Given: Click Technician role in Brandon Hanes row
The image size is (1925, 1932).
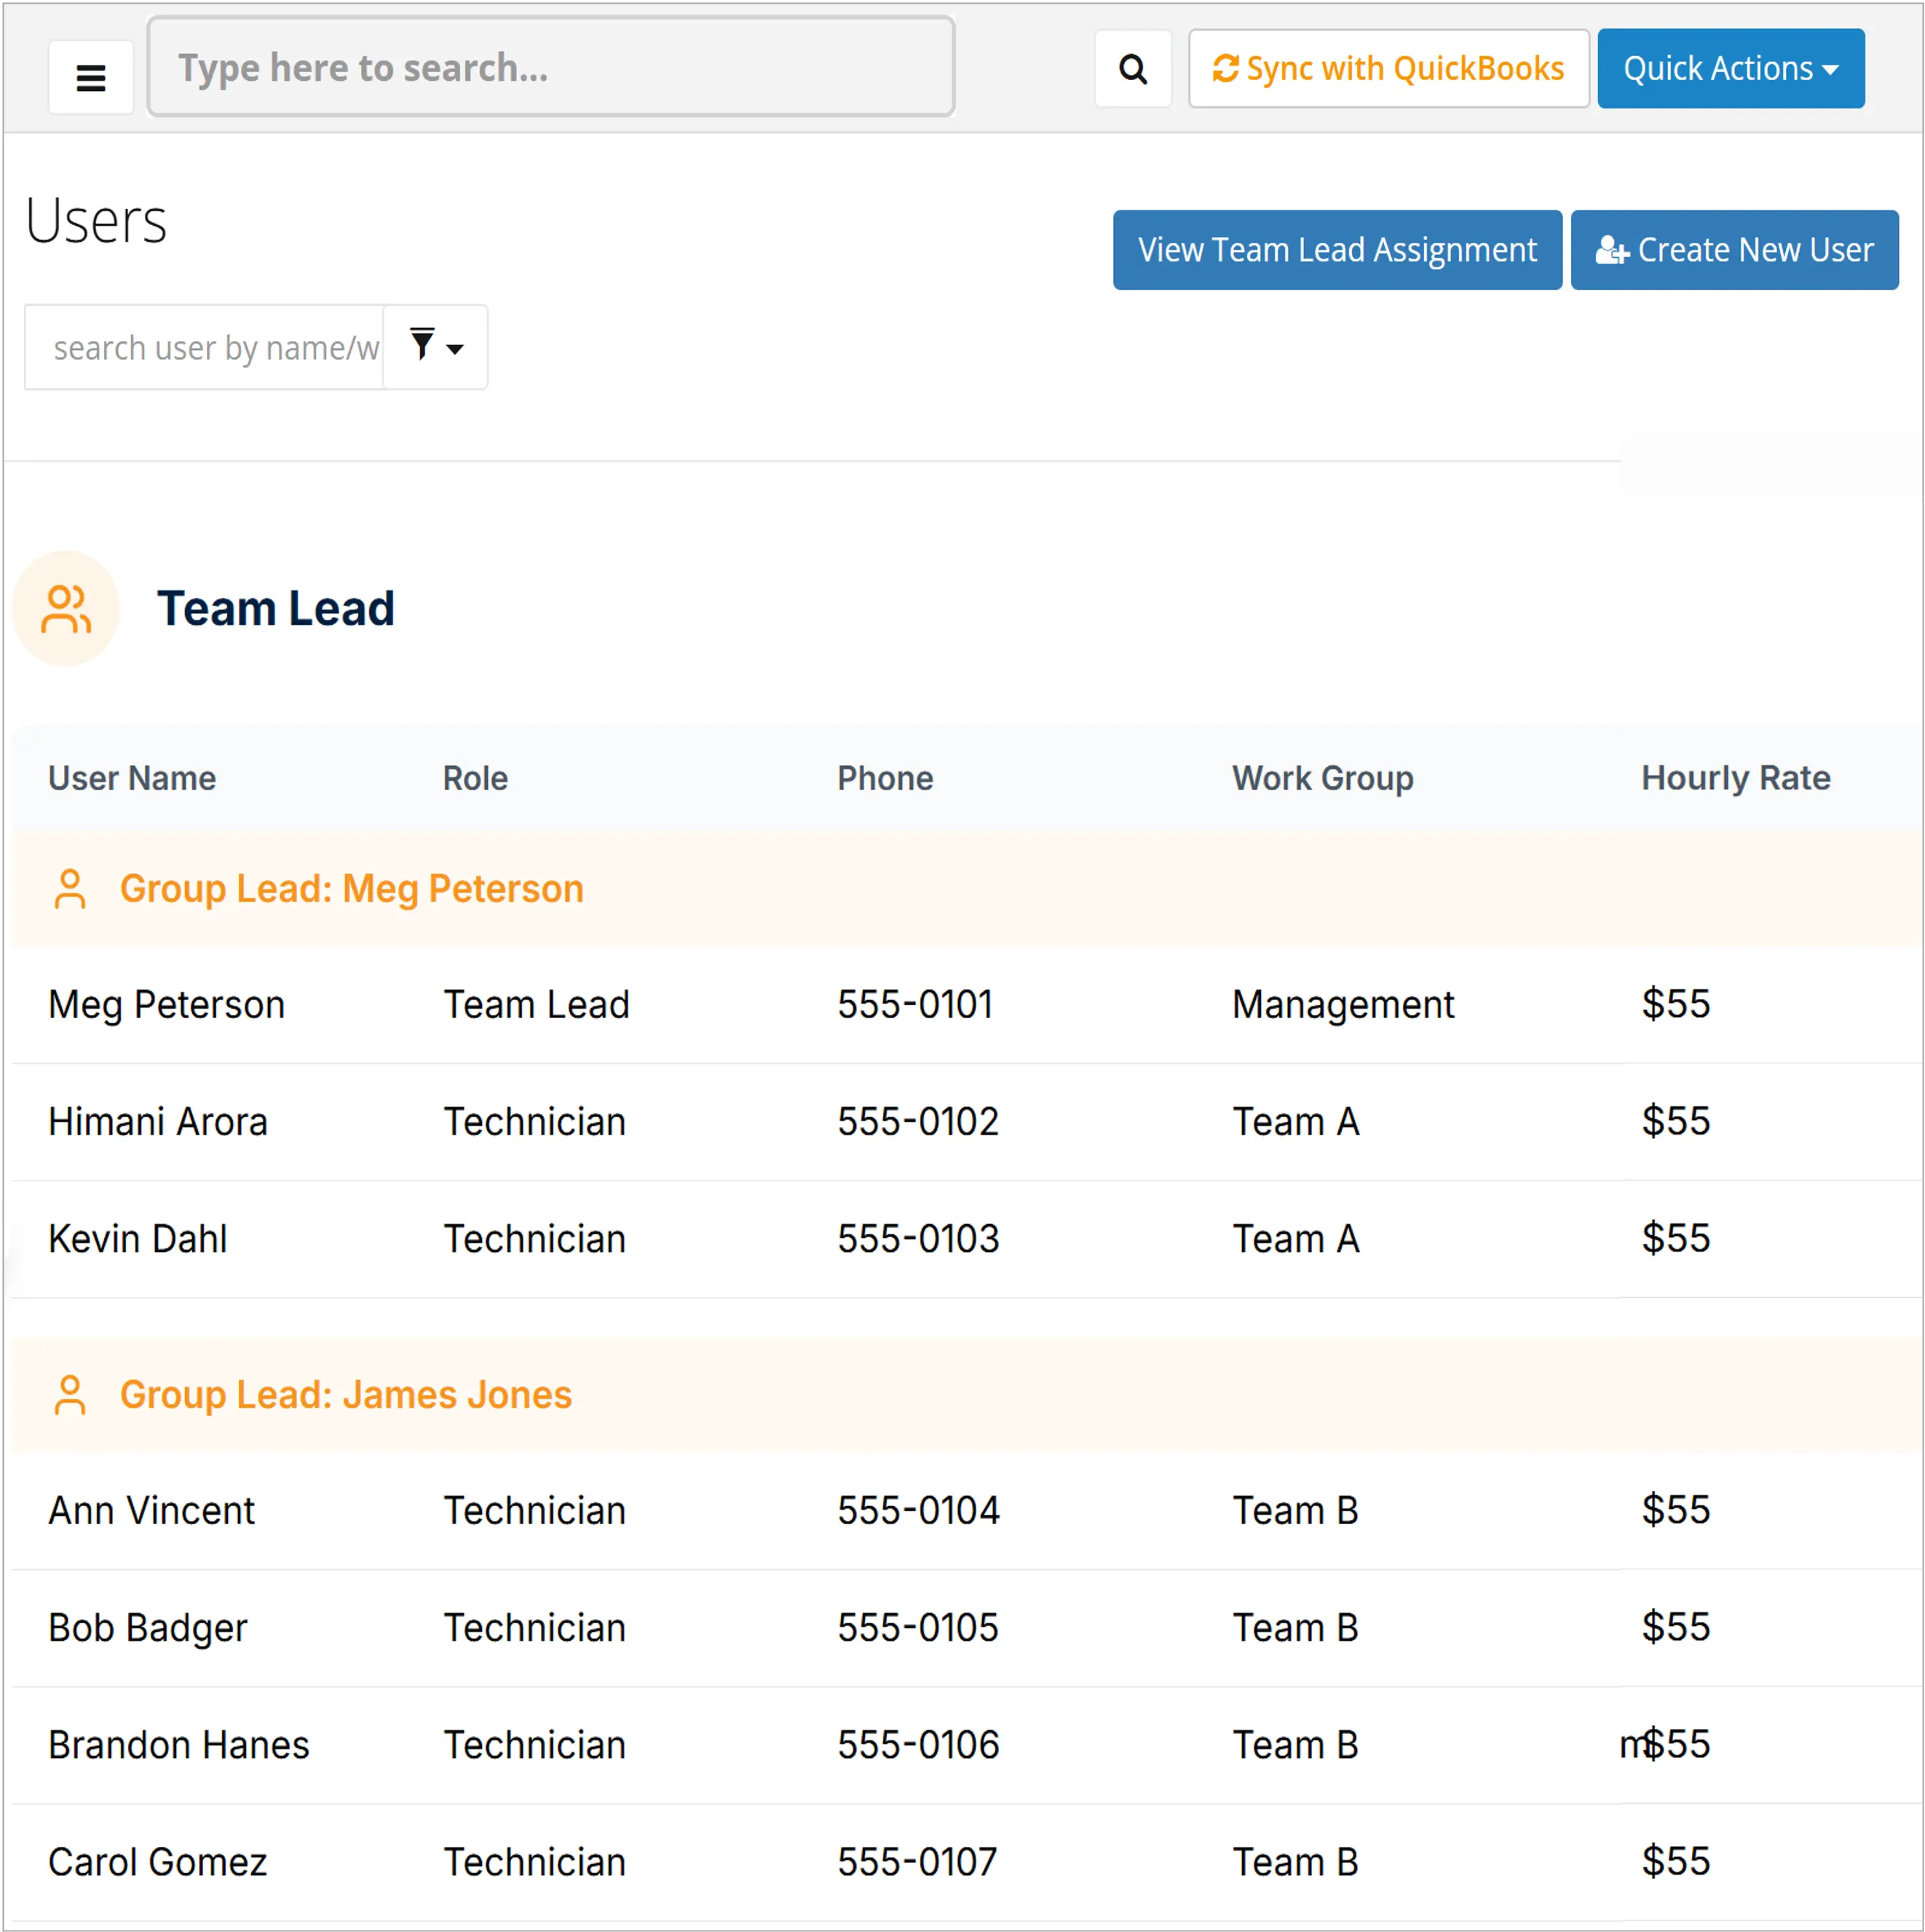Looking at the screenshot, I should 534,1744.
